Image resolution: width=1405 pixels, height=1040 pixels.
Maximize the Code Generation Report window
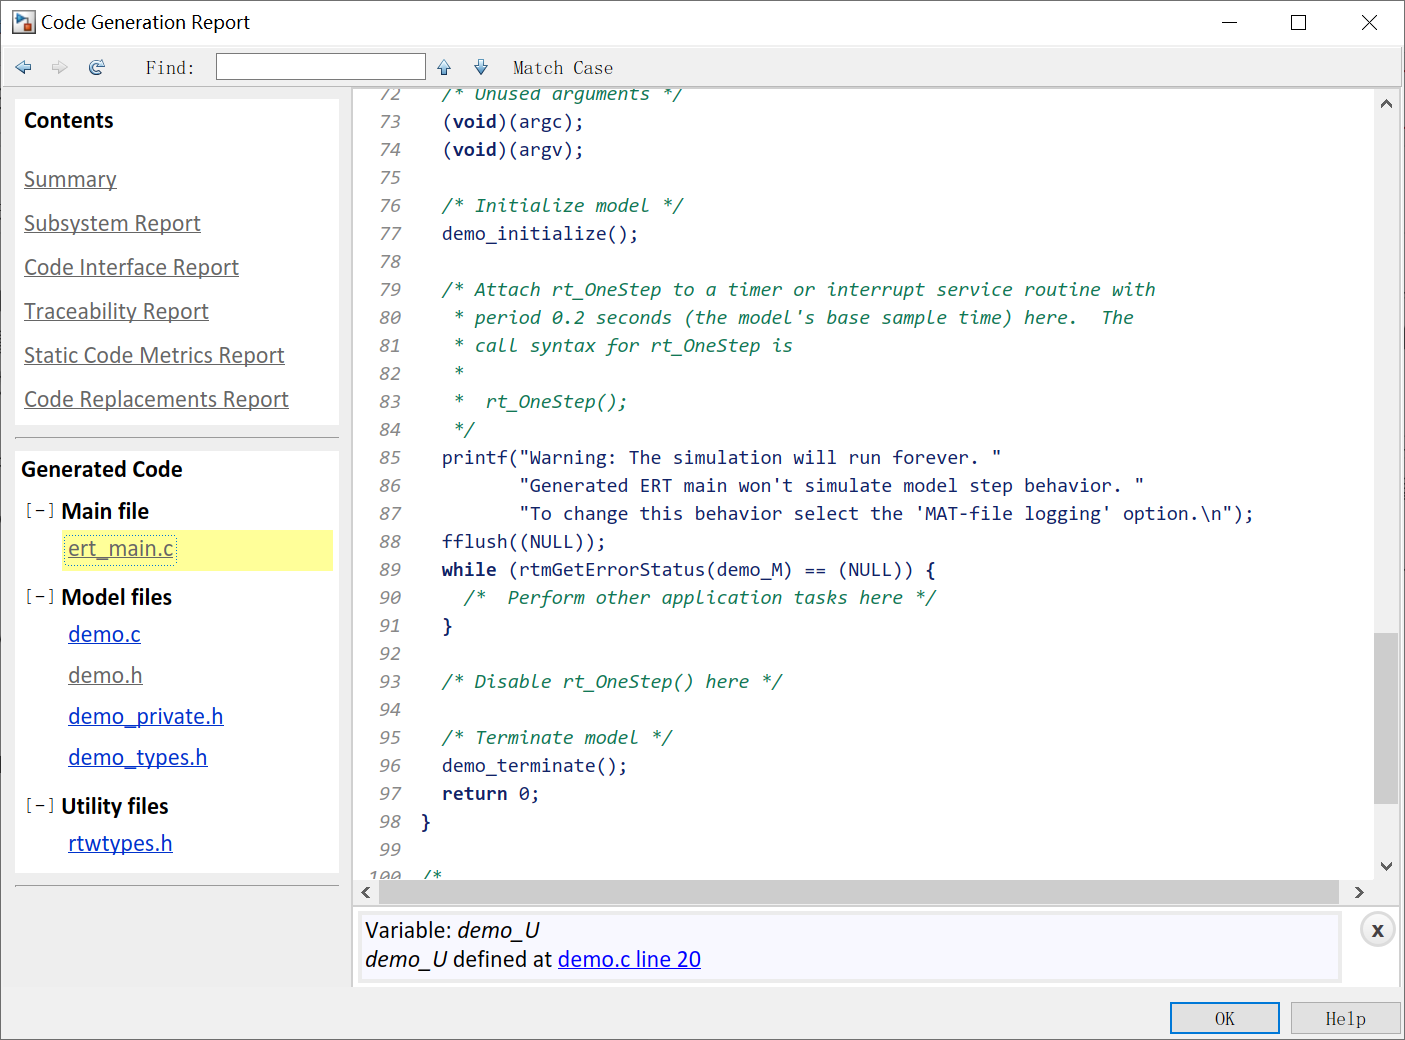pos(1298,22)
